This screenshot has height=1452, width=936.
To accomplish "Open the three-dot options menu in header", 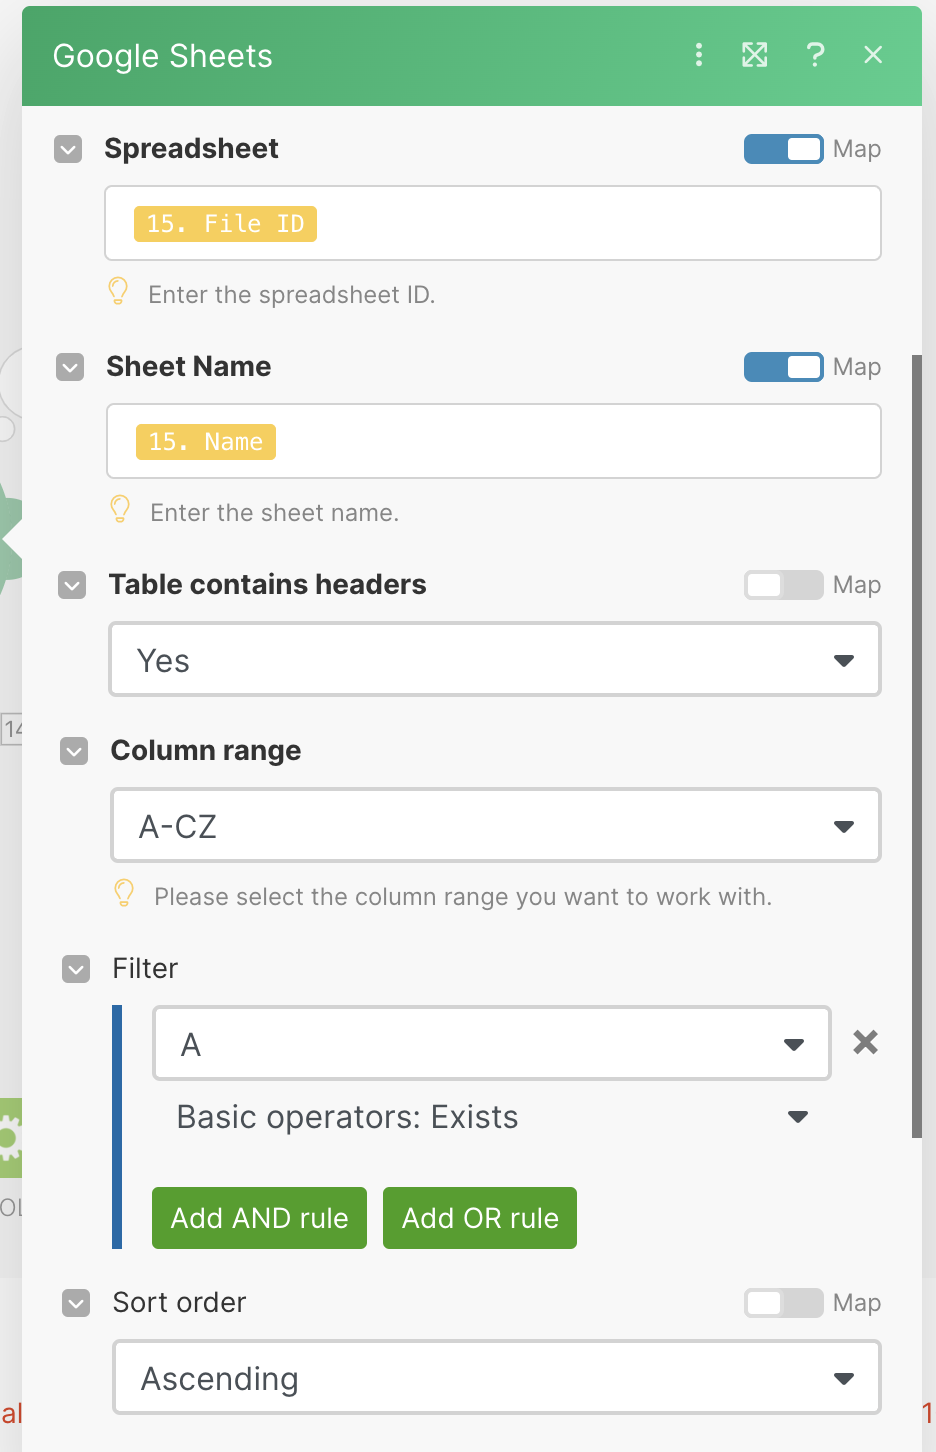I will point(699,55).
